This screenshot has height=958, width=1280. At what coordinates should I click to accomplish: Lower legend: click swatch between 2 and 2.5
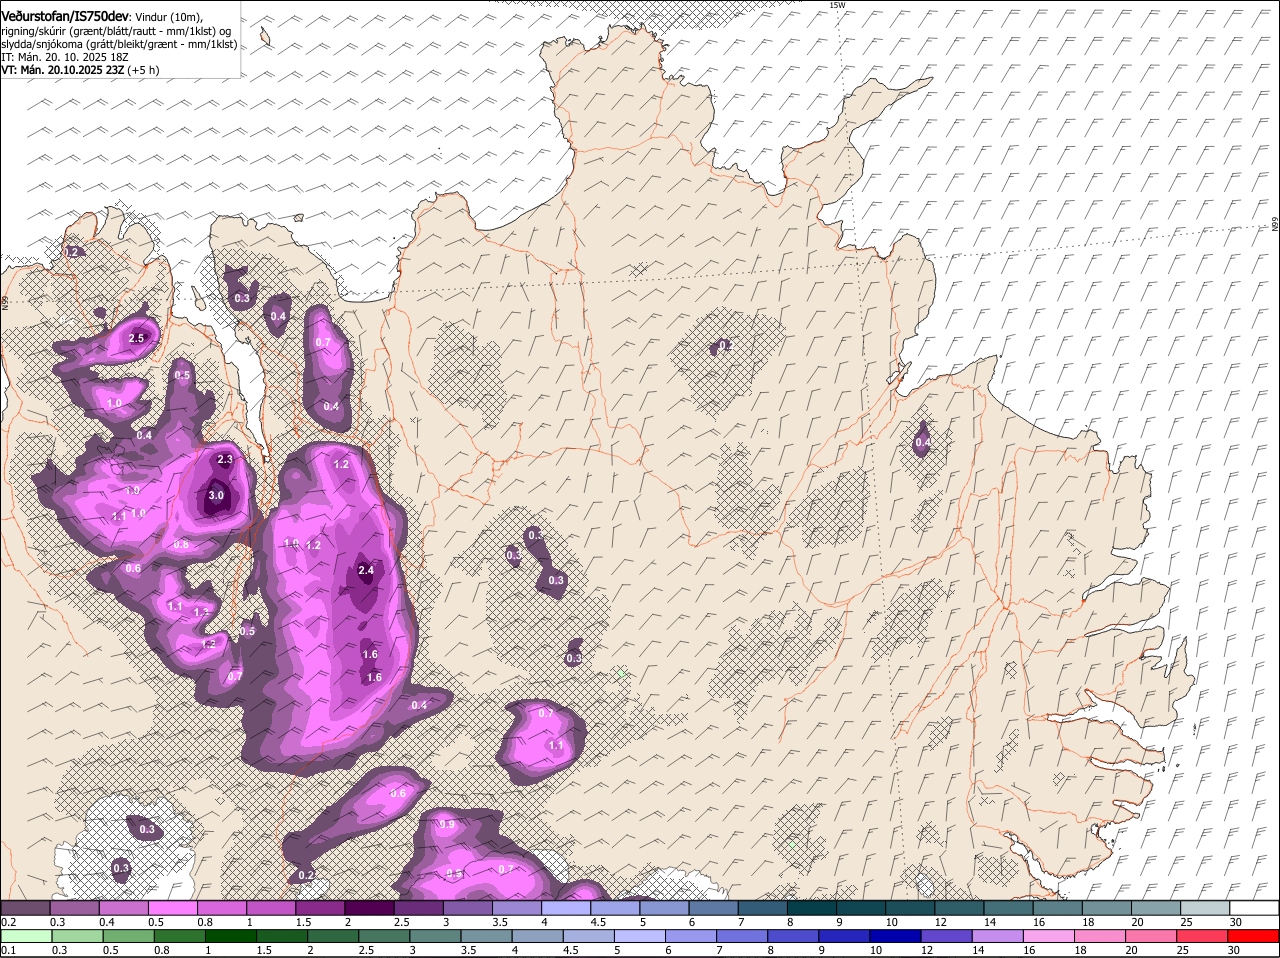point(334,936)
